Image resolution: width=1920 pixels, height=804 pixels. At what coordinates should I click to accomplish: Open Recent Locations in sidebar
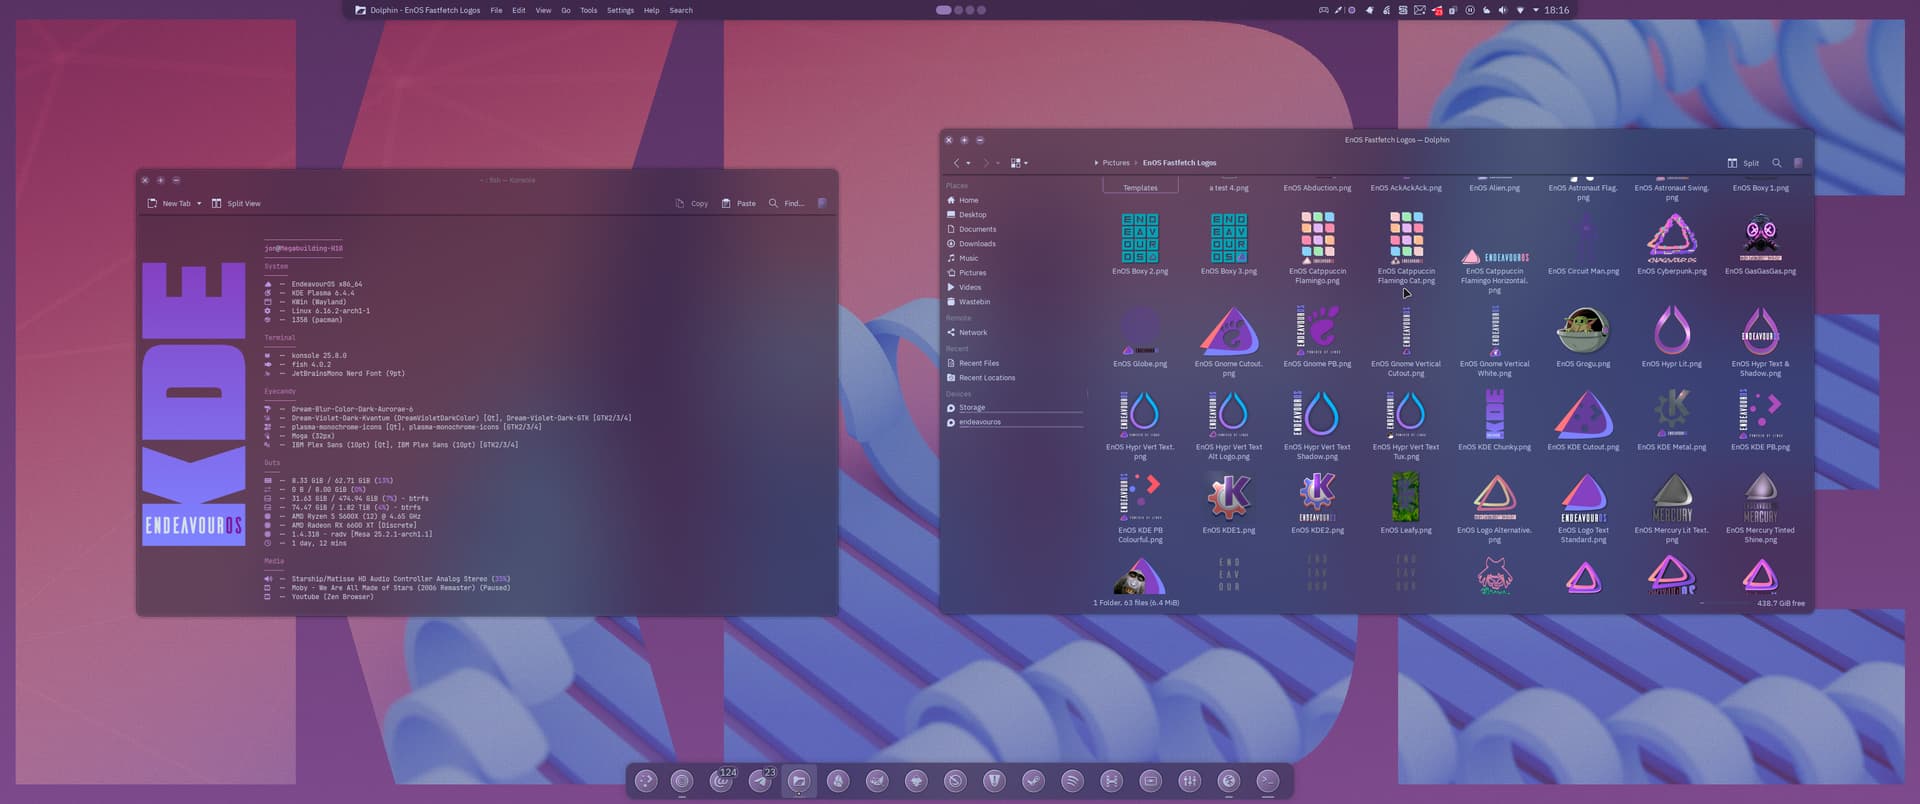coord(1014,378)
